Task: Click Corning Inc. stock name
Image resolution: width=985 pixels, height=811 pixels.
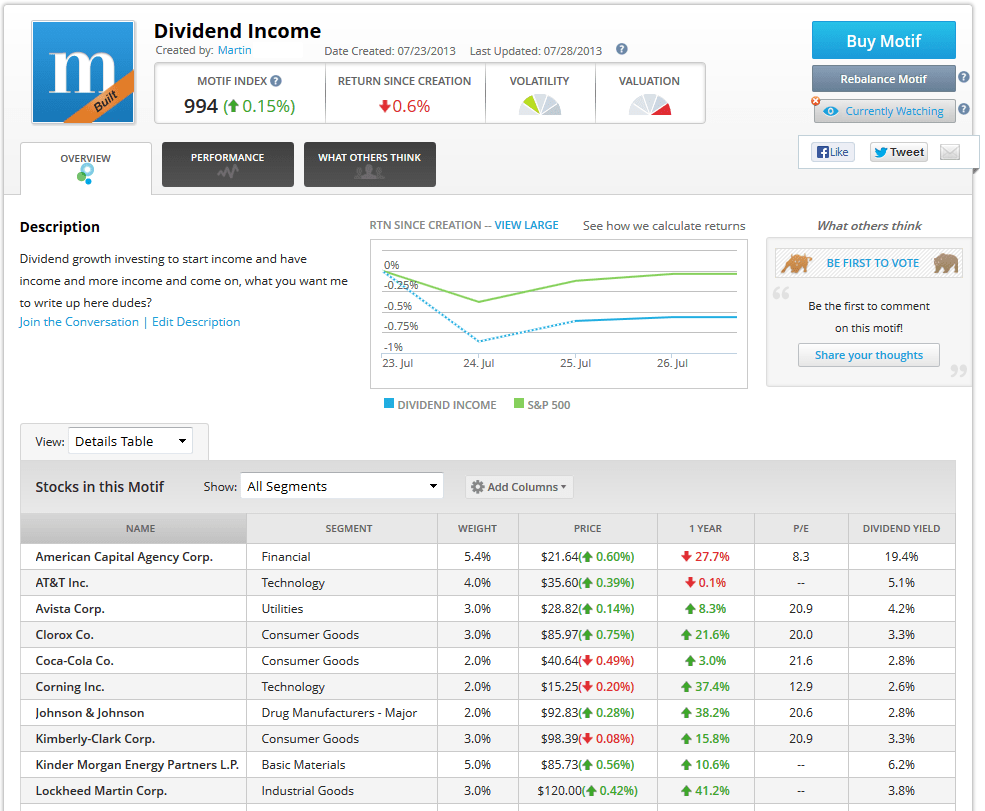Action: pyautogui.click(x=70, y=687)
